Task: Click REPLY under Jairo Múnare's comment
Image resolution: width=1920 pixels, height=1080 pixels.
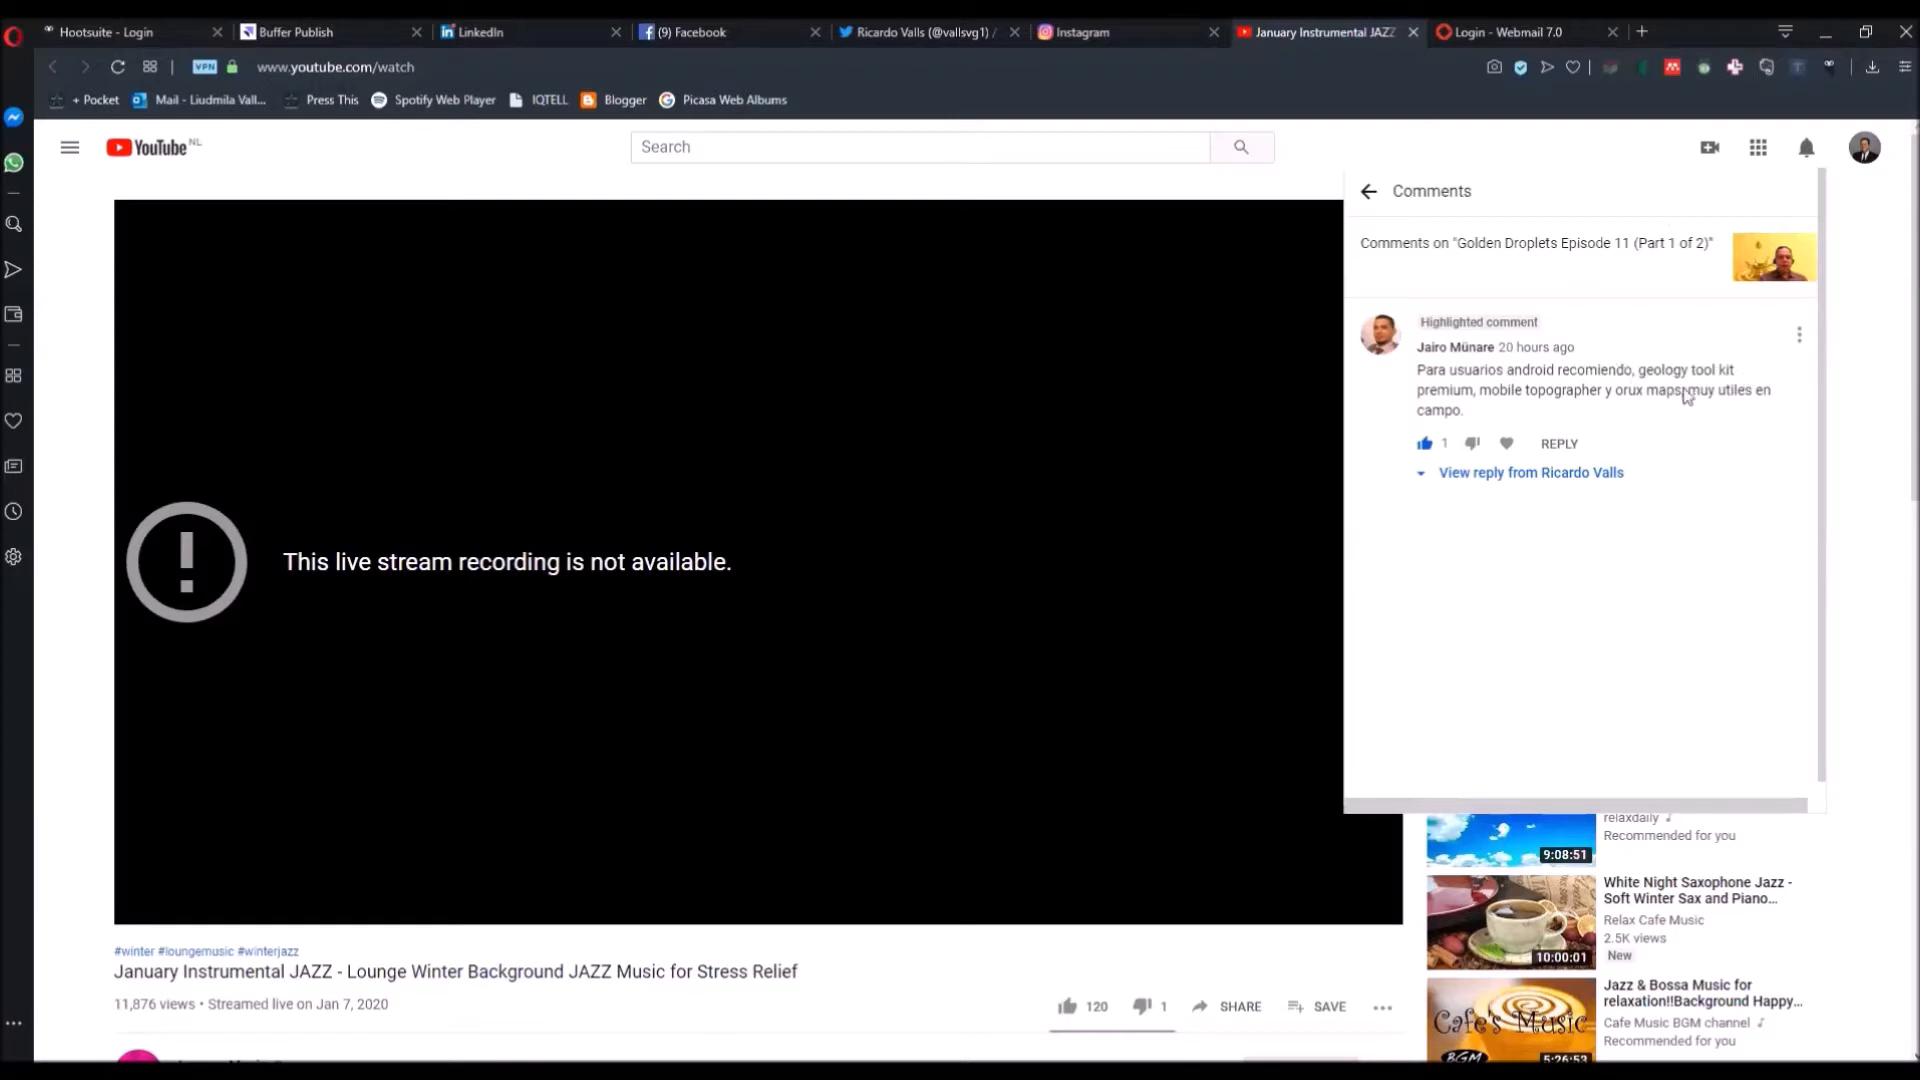Action: click(1559, 444)
